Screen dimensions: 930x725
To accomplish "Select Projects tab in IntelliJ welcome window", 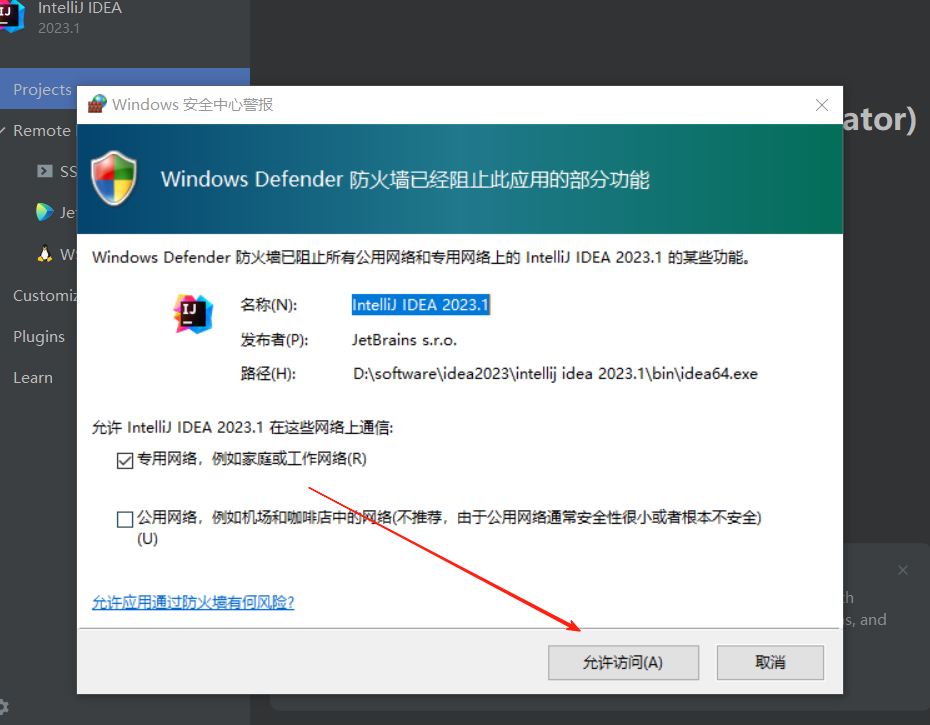I will pos(42,90).
